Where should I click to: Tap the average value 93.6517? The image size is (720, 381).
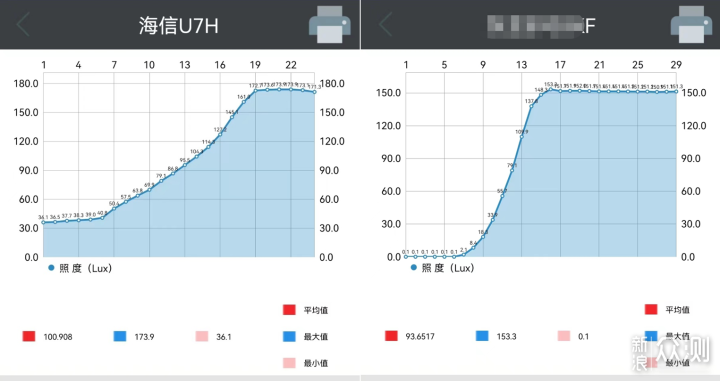coord(420,336)
